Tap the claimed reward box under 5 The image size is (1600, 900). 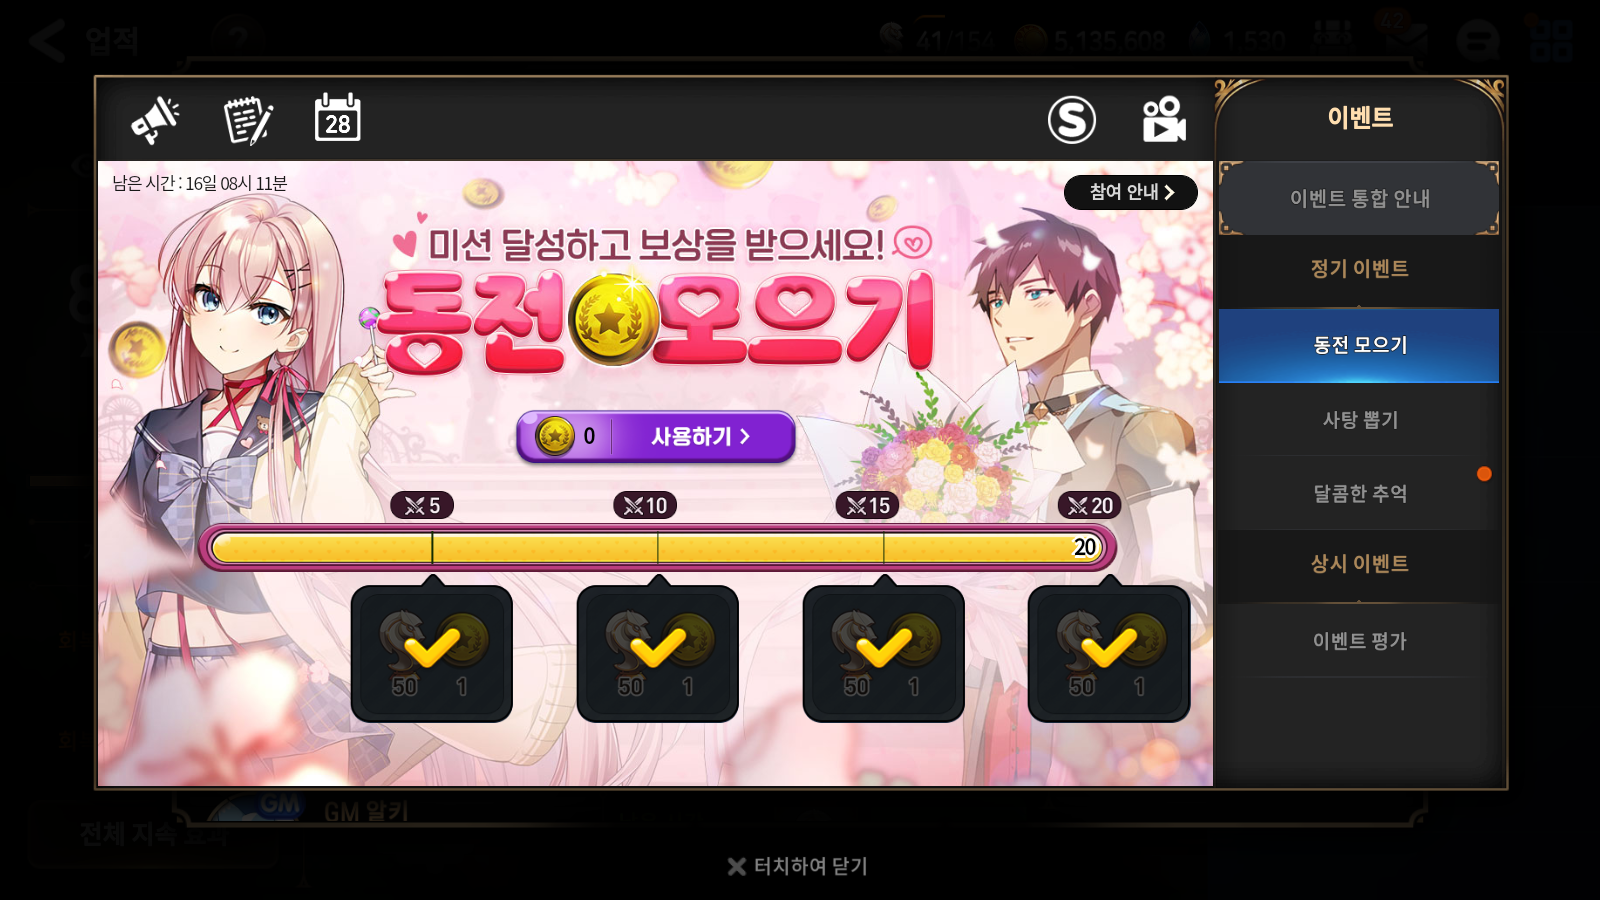pyautogui.click(x=432, y=653)
